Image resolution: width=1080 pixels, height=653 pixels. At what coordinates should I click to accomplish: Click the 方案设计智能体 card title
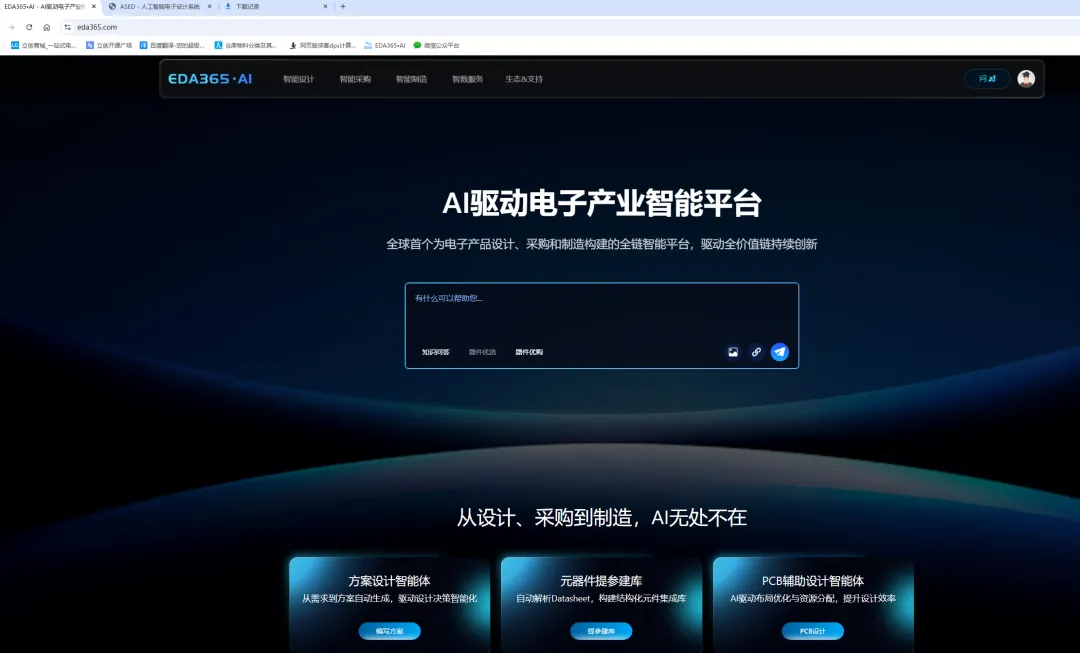pyautogui.click(x=389, y=581)
